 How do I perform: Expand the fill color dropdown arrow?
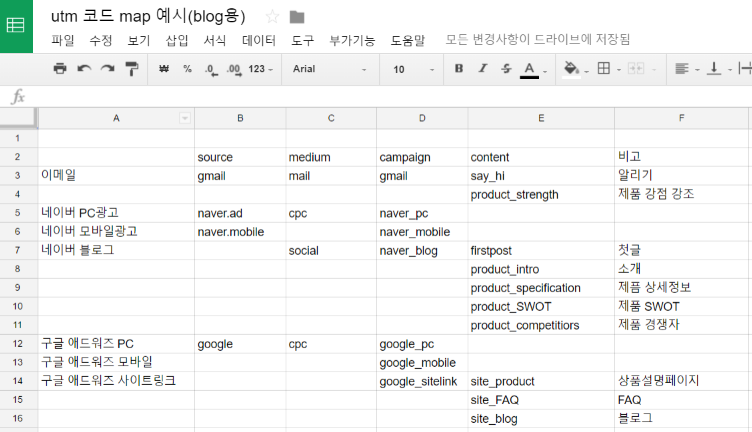[587, 71]
